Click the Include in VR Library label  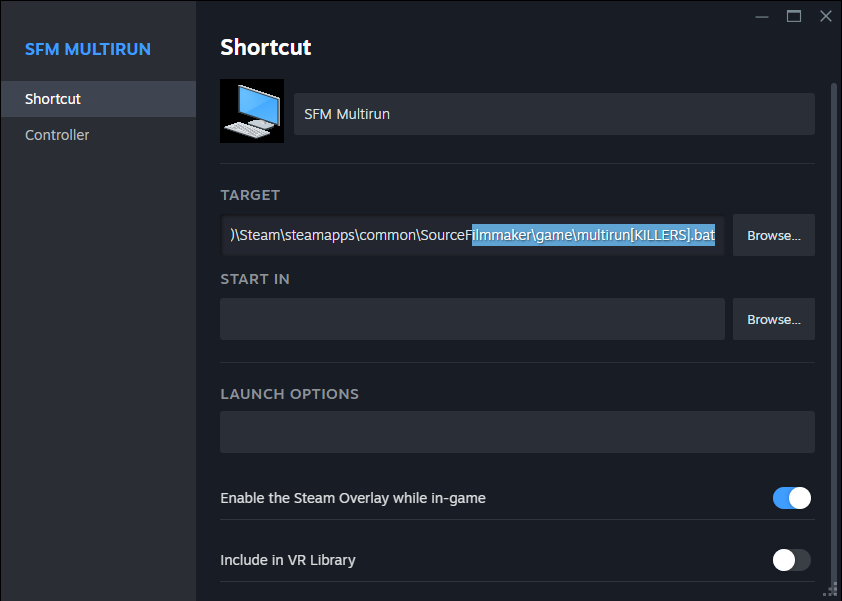(288, 560)
